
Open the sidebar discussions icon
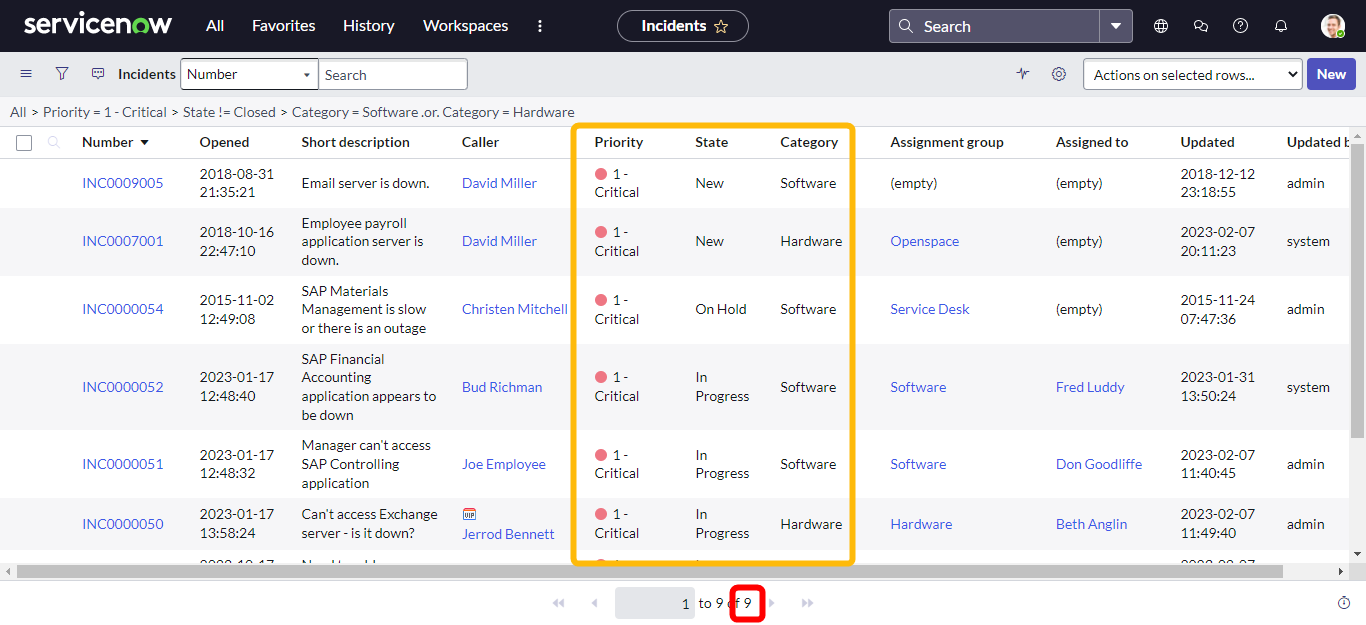[x=1200, y=25]
